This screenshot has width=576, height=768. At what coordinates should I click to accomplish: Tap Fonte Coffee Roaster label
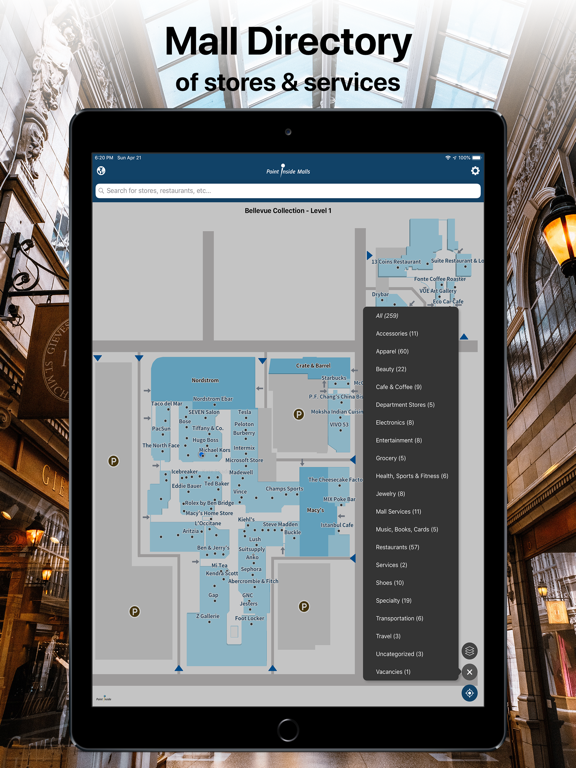(x=440, y=279)
